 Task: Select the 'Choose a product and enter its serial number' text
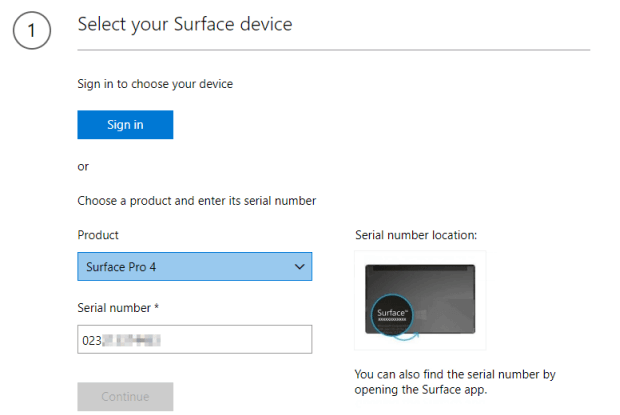(197, 201)
